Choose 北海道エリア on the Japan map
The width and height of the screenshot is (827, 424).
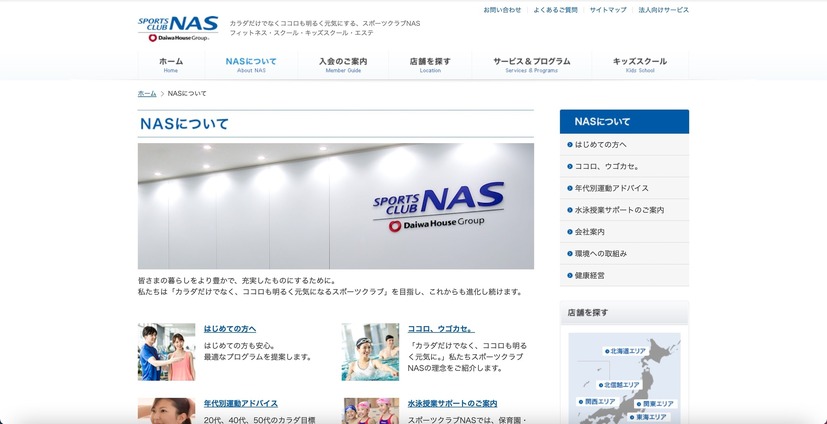point(628,351)
